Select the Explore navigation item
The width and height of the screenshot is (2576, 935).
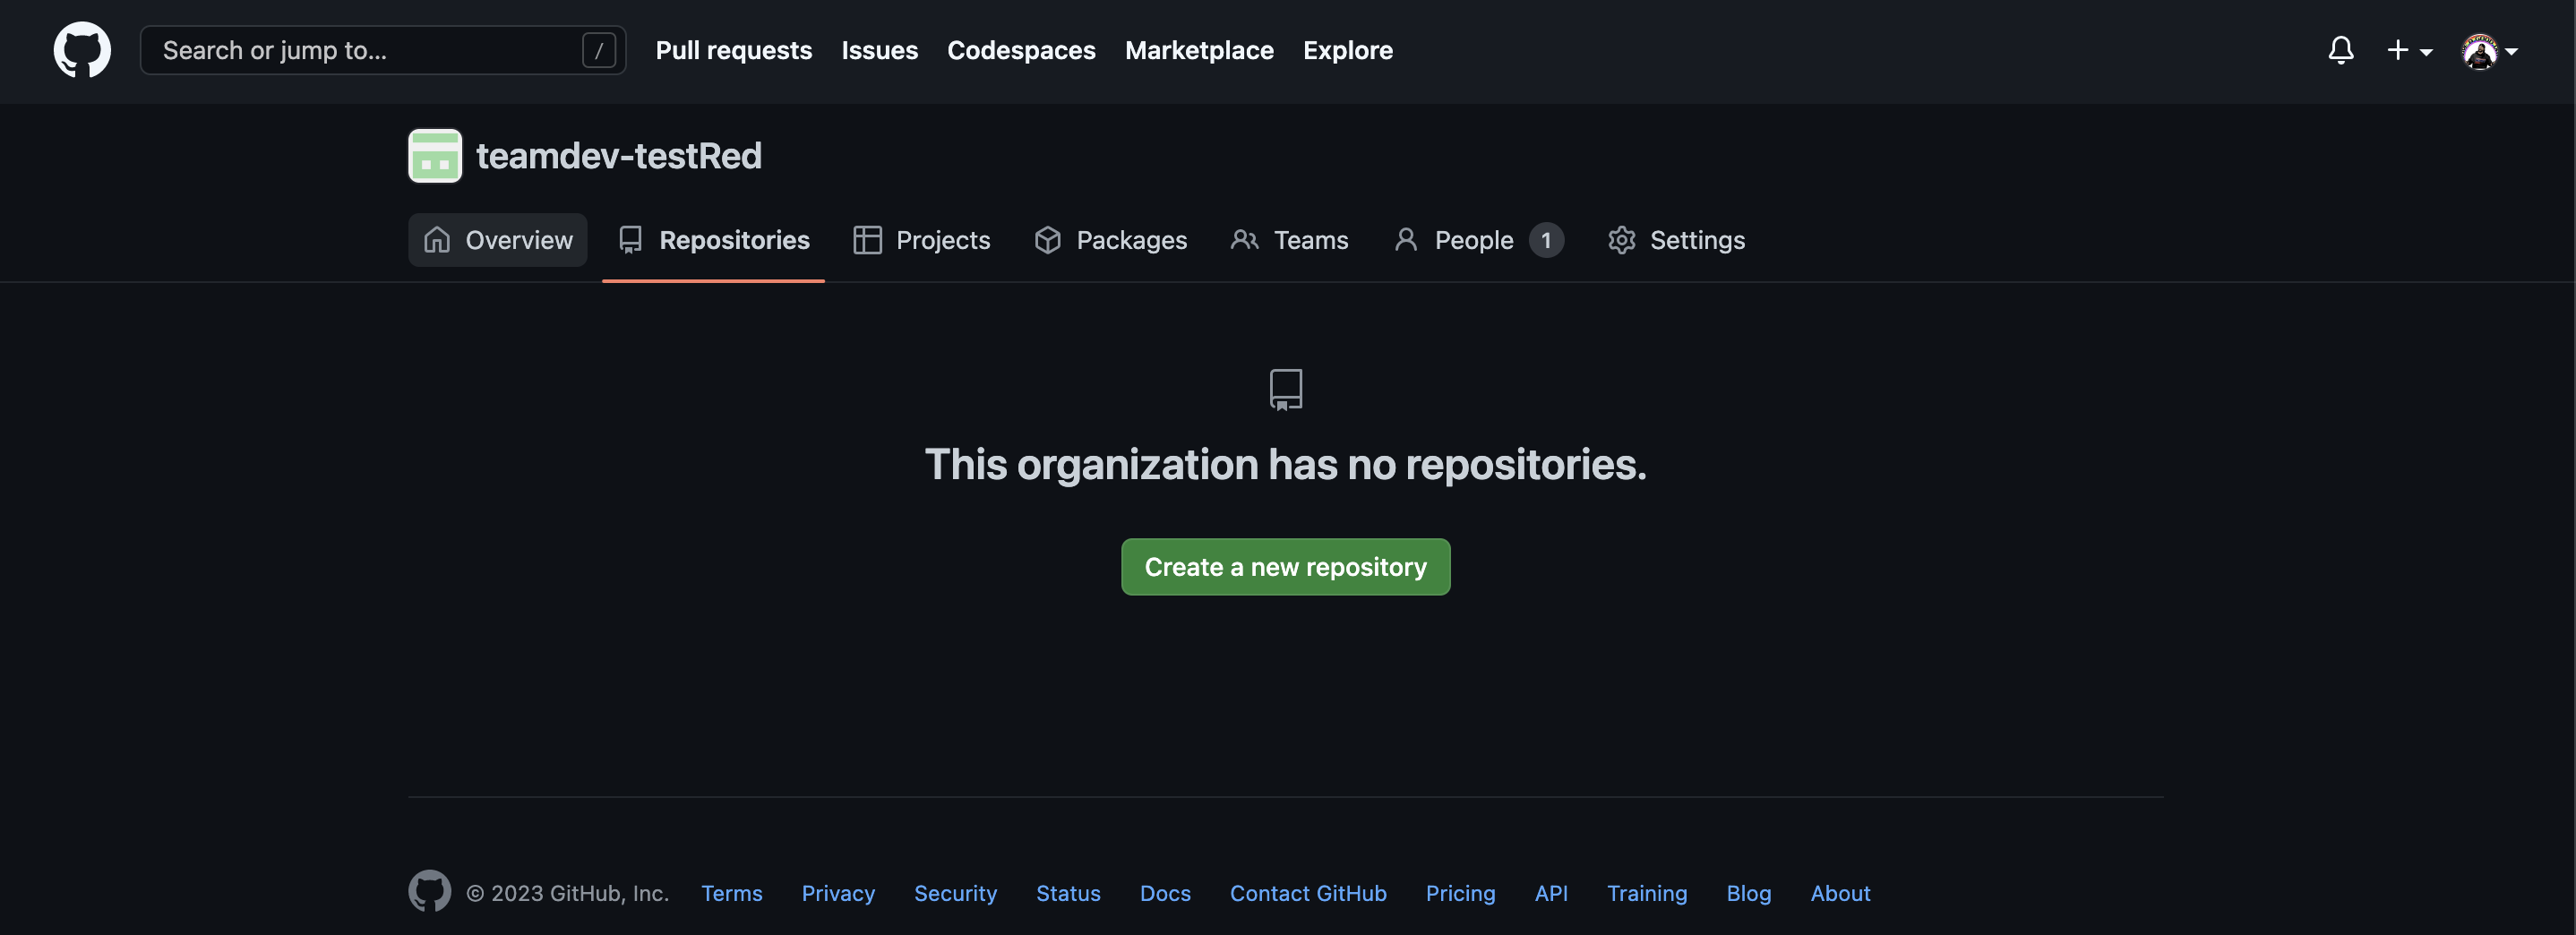tap(1347, 50)
